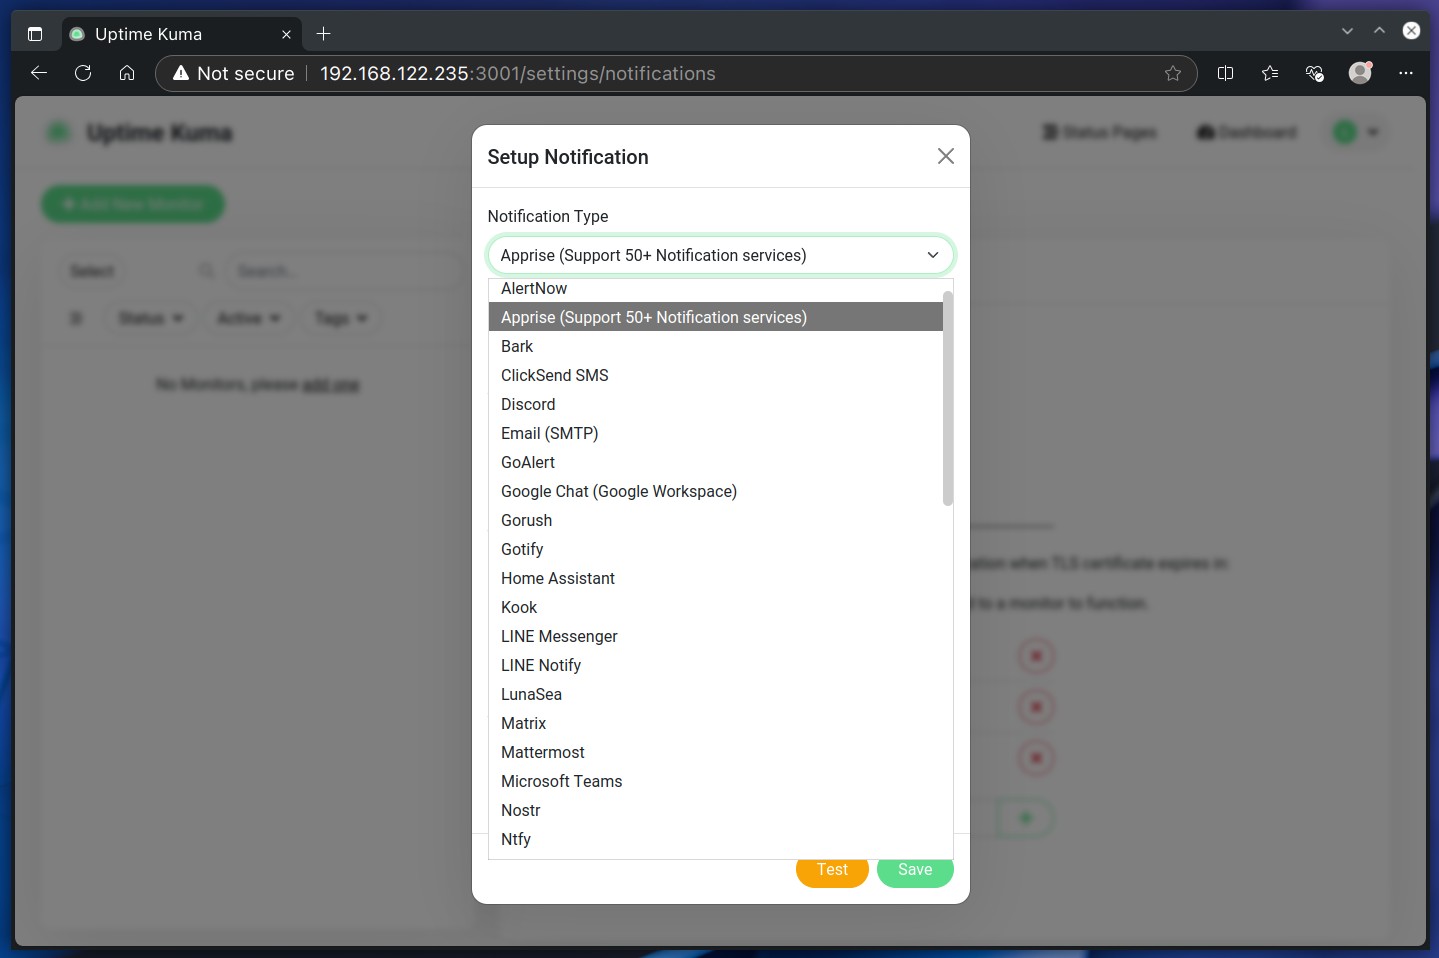Choose Email (SMTP) option
1439x958 pixels.
tap(716, 433)
